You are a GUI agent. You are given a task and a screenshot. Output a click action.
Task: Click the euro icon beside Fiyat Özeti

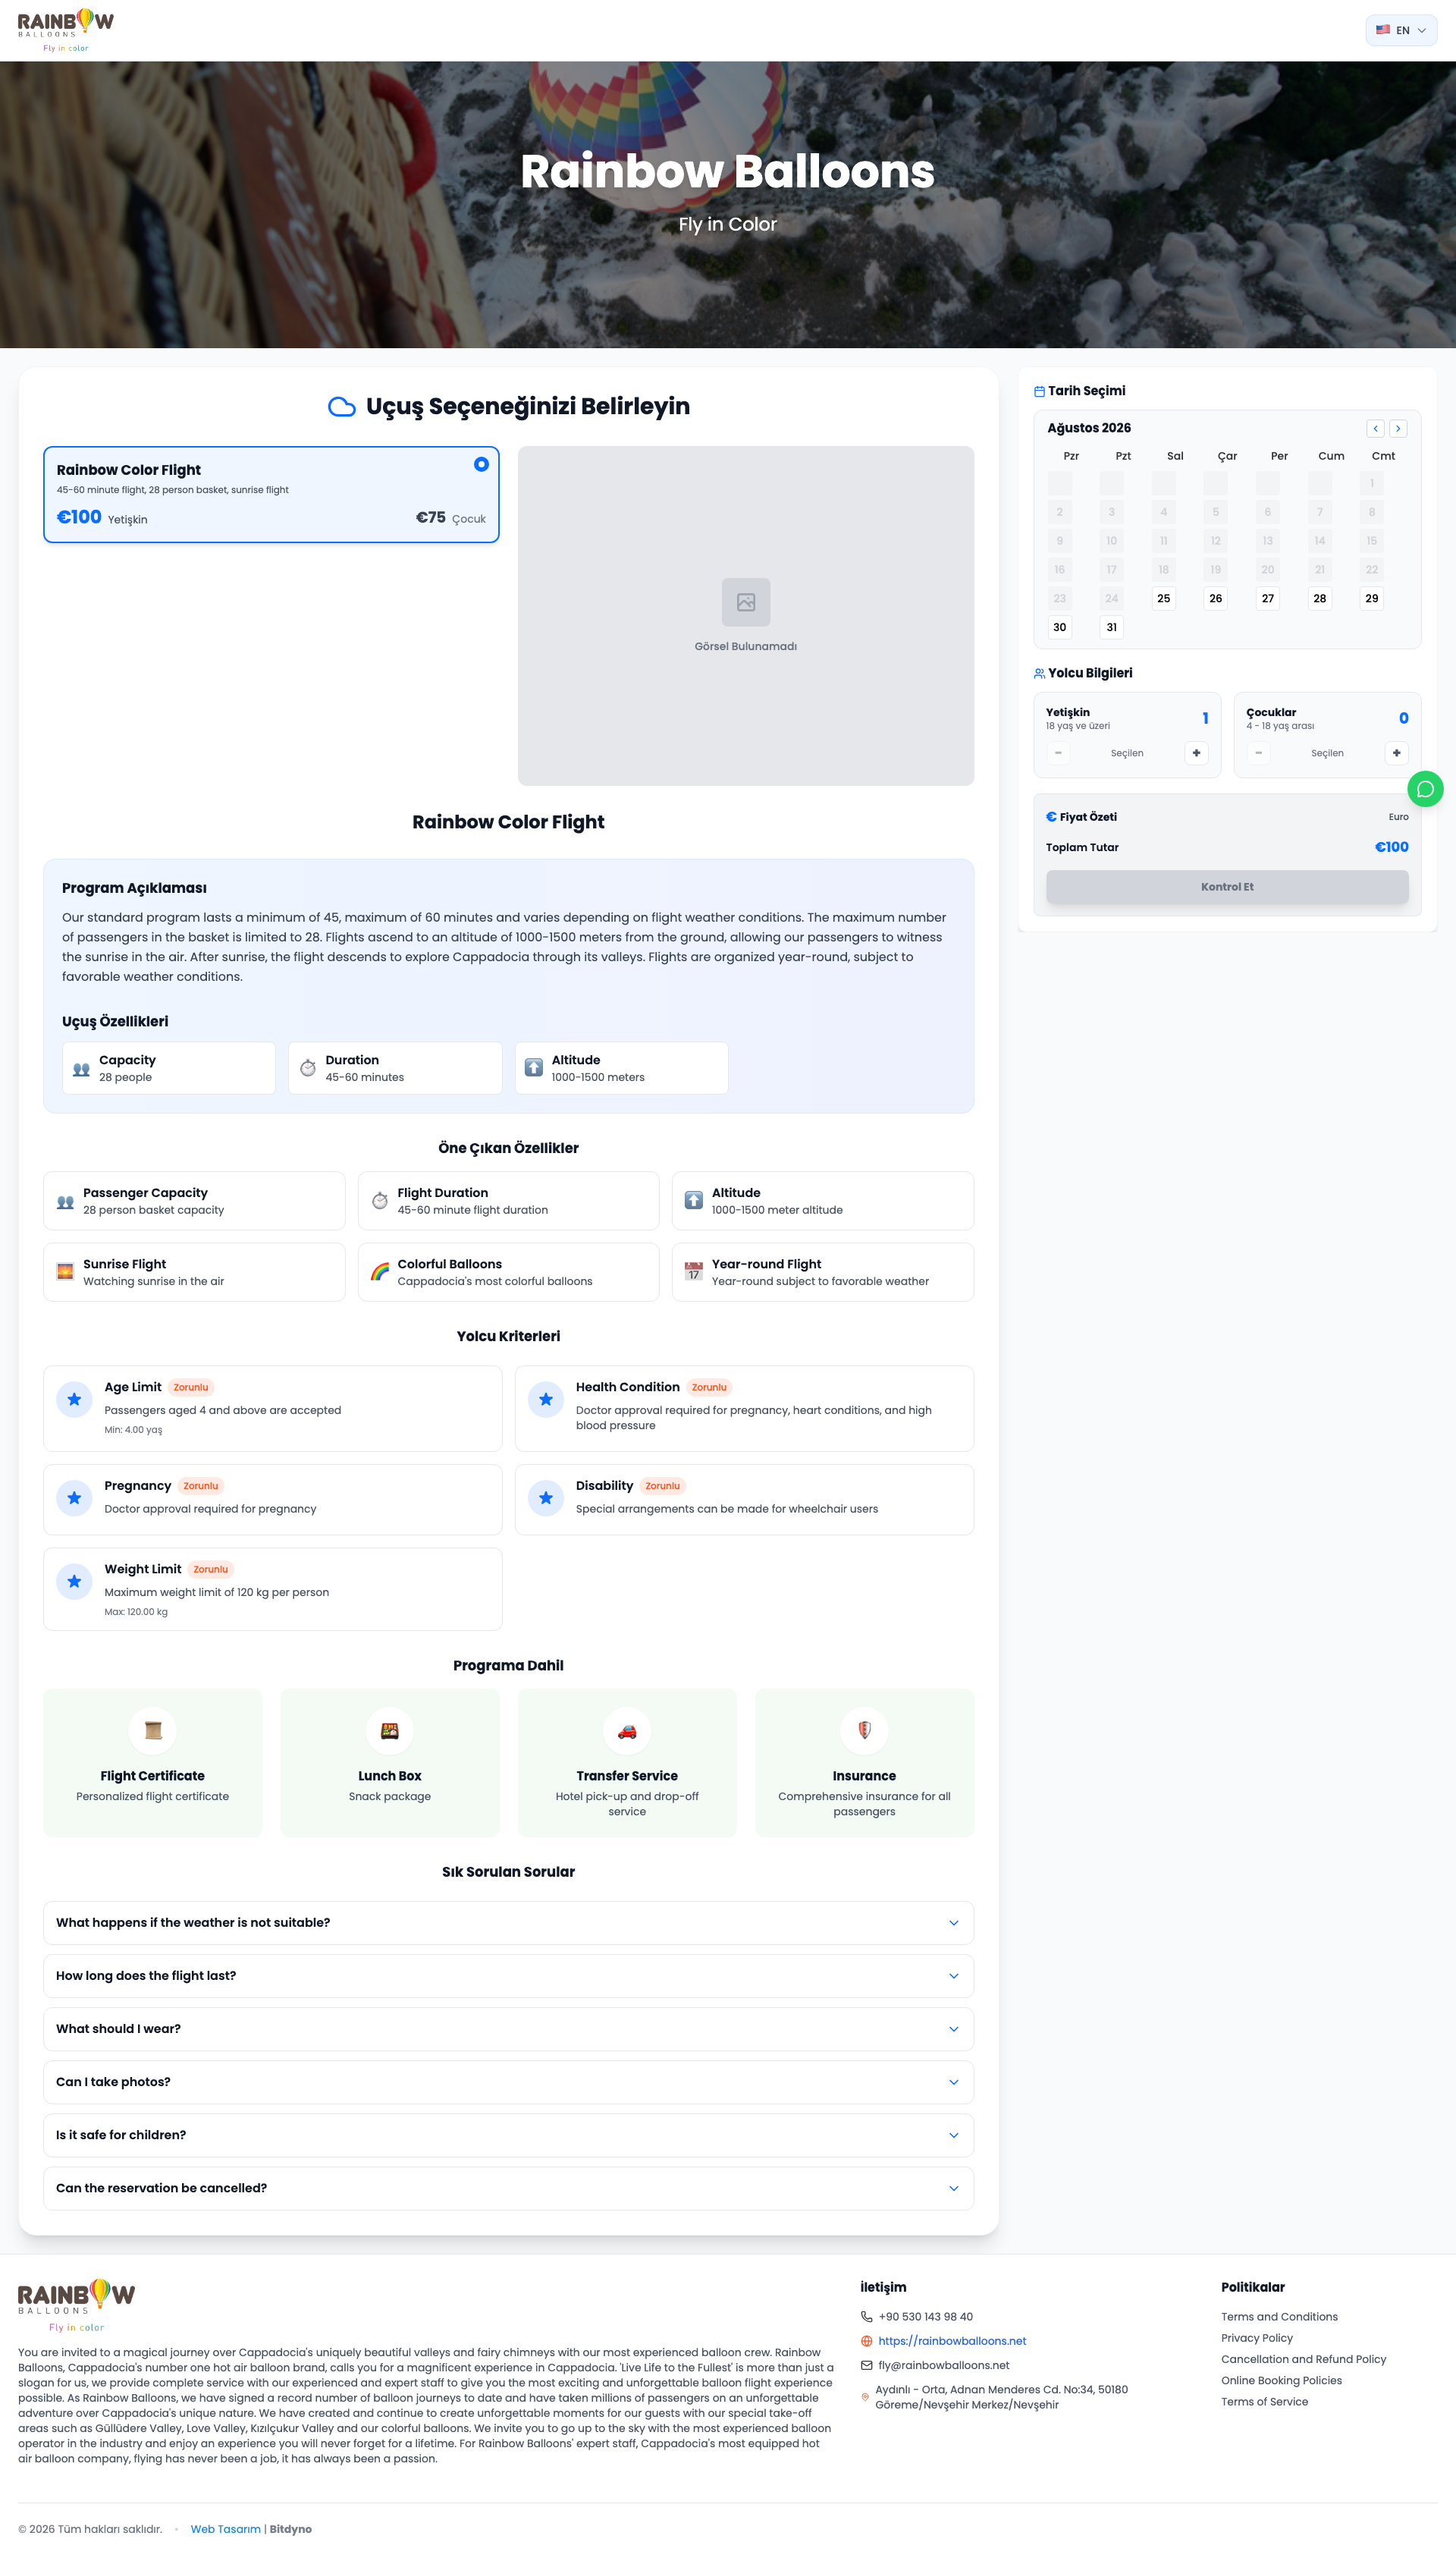click(1051, 817)
